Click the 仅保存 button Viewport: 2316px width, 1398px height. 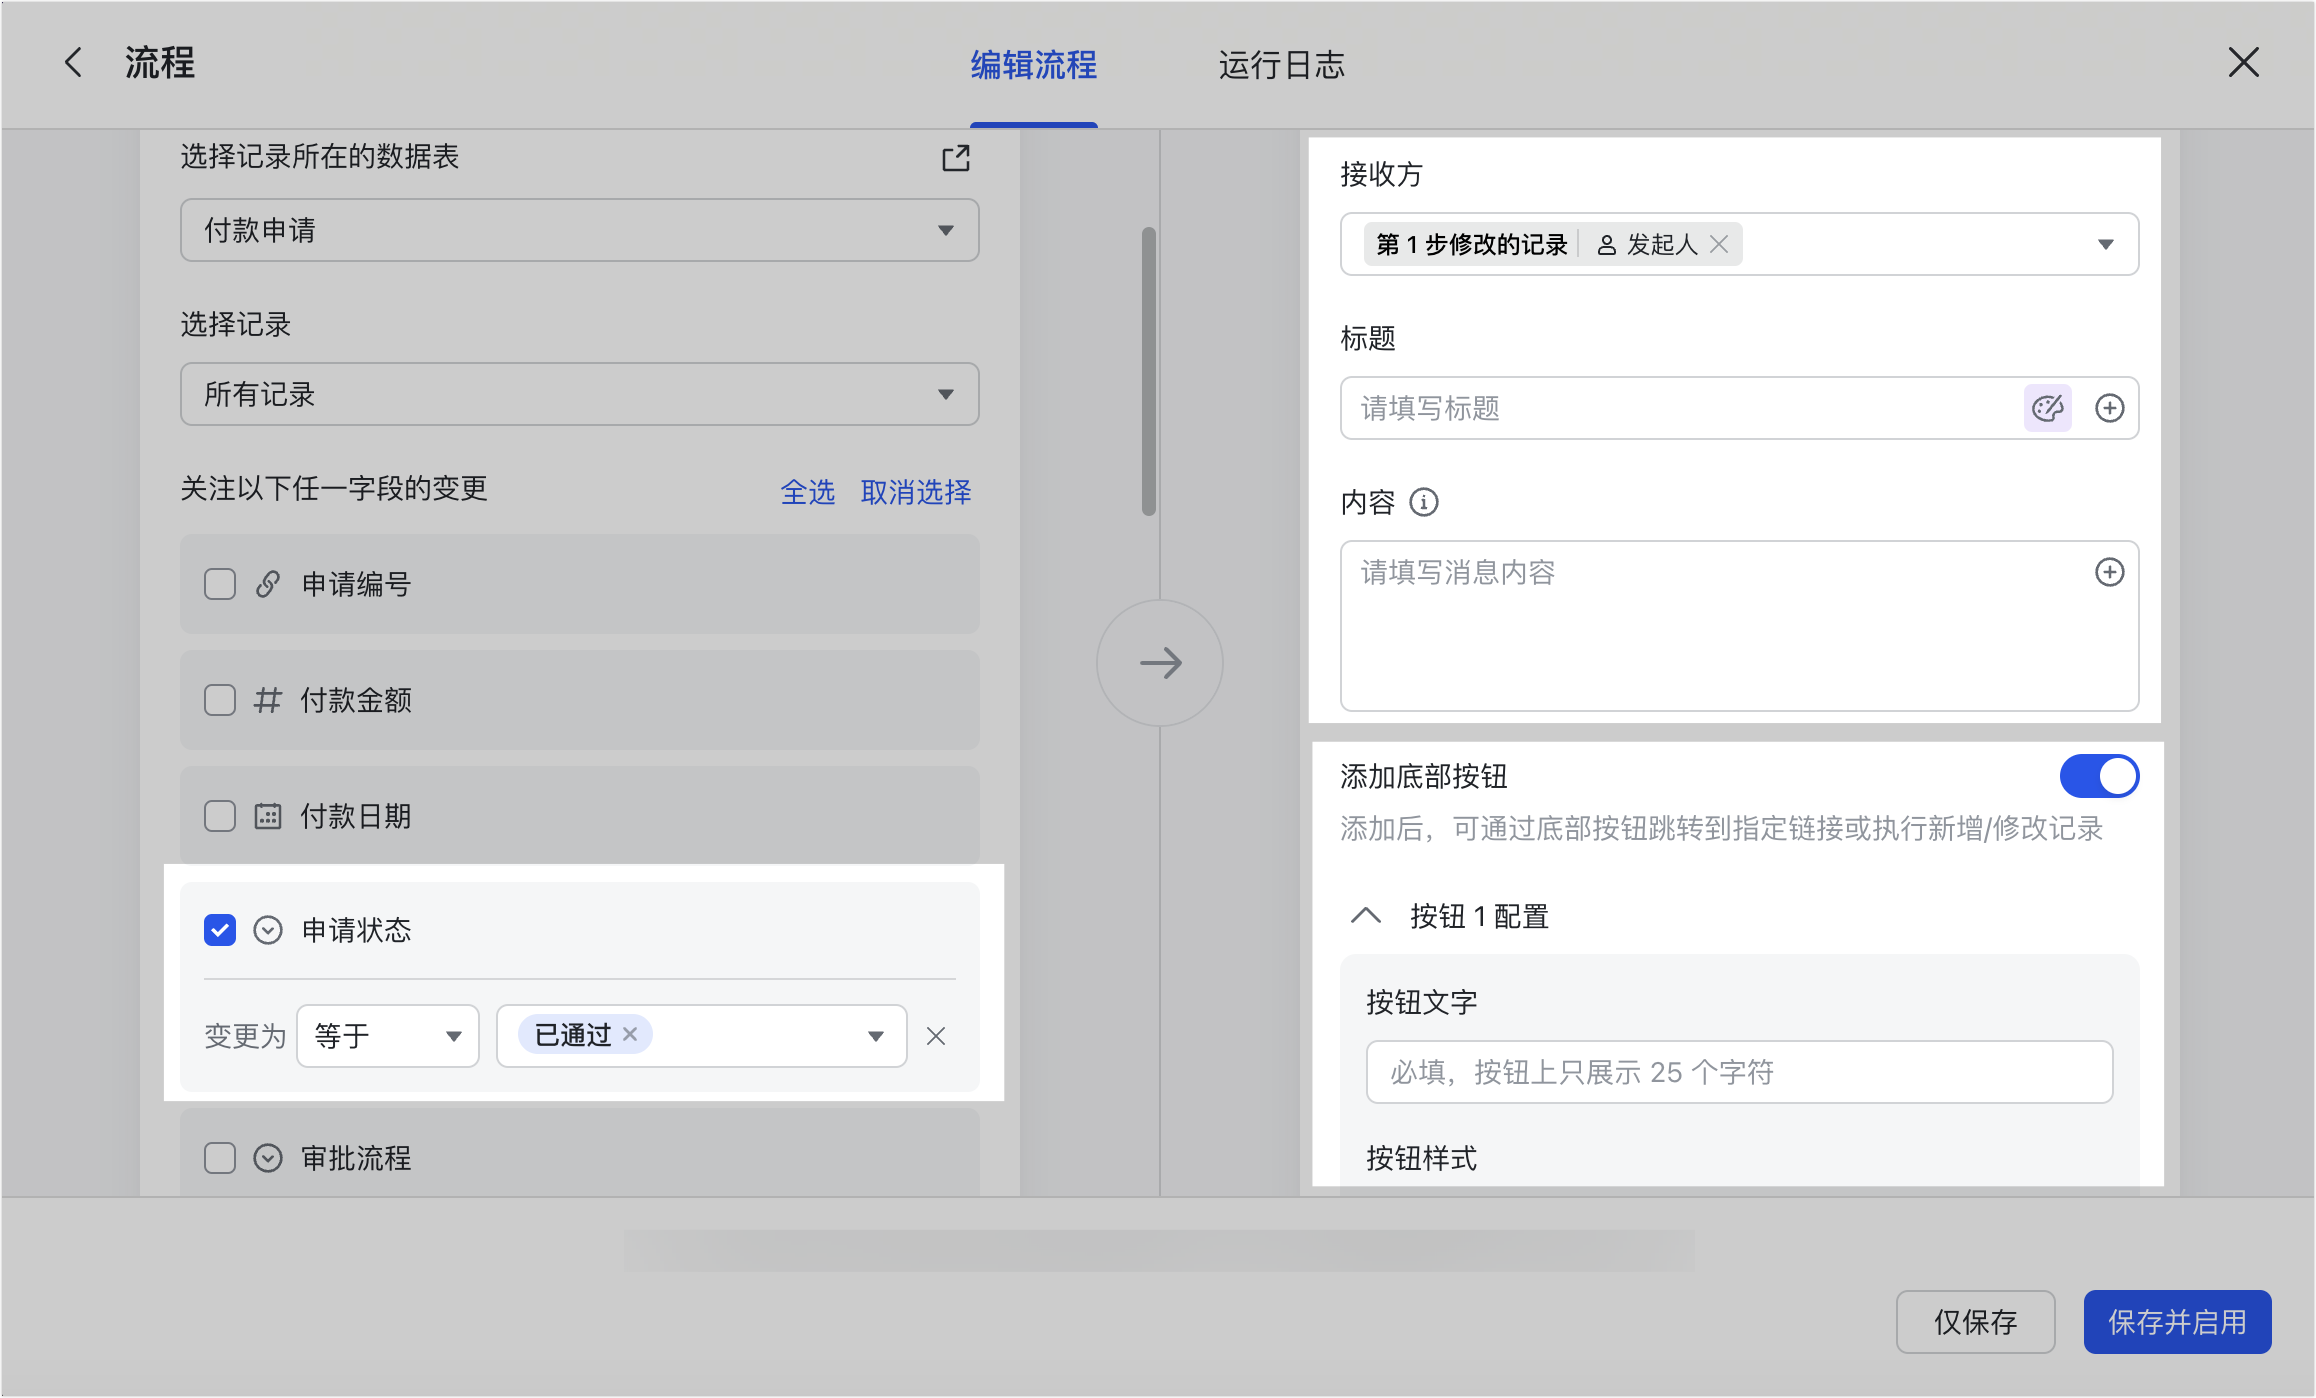pyautogui.click(x=1976, y=1322)
